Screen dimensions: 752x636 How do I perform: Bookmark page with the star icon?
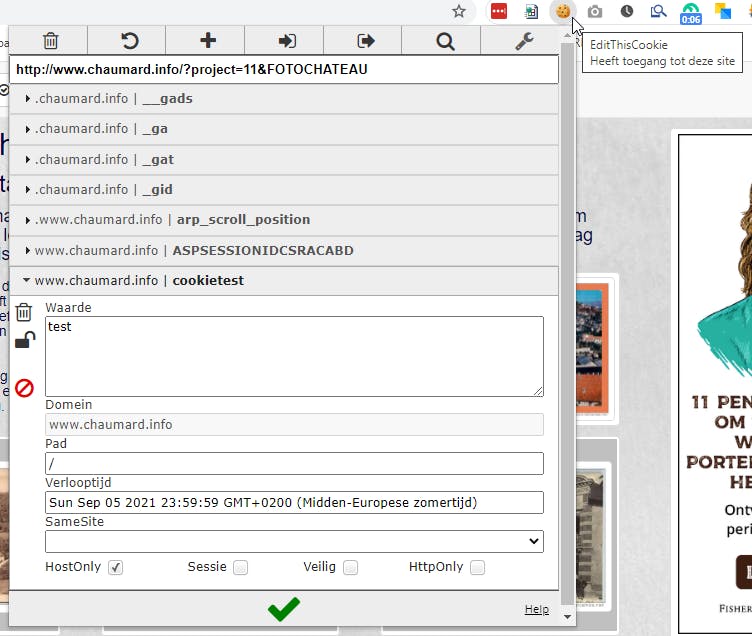(x=458, y=11)
